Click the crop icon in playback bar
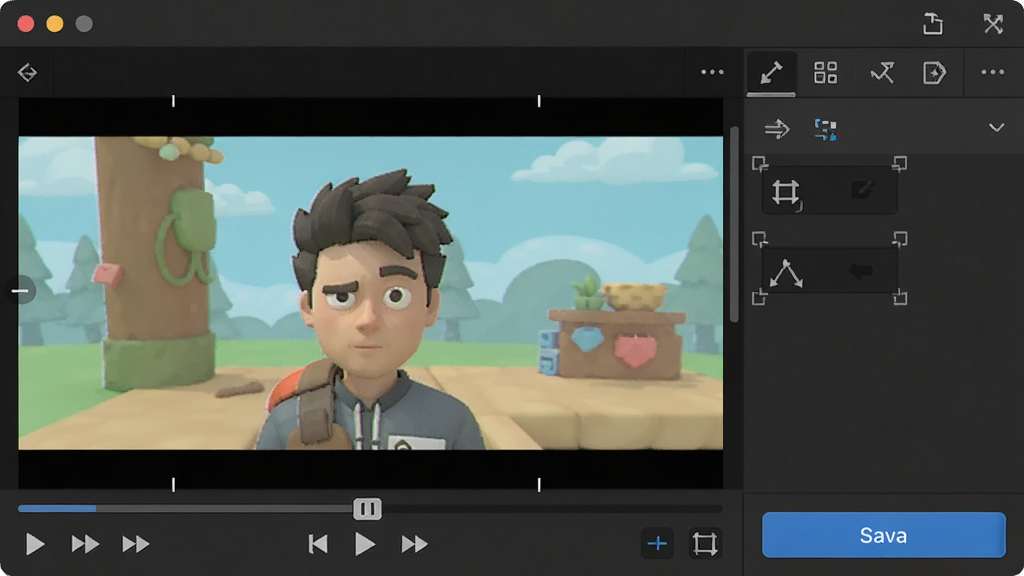The height and width of the screenshot is (576, 1024). click(x=705, y=543)
